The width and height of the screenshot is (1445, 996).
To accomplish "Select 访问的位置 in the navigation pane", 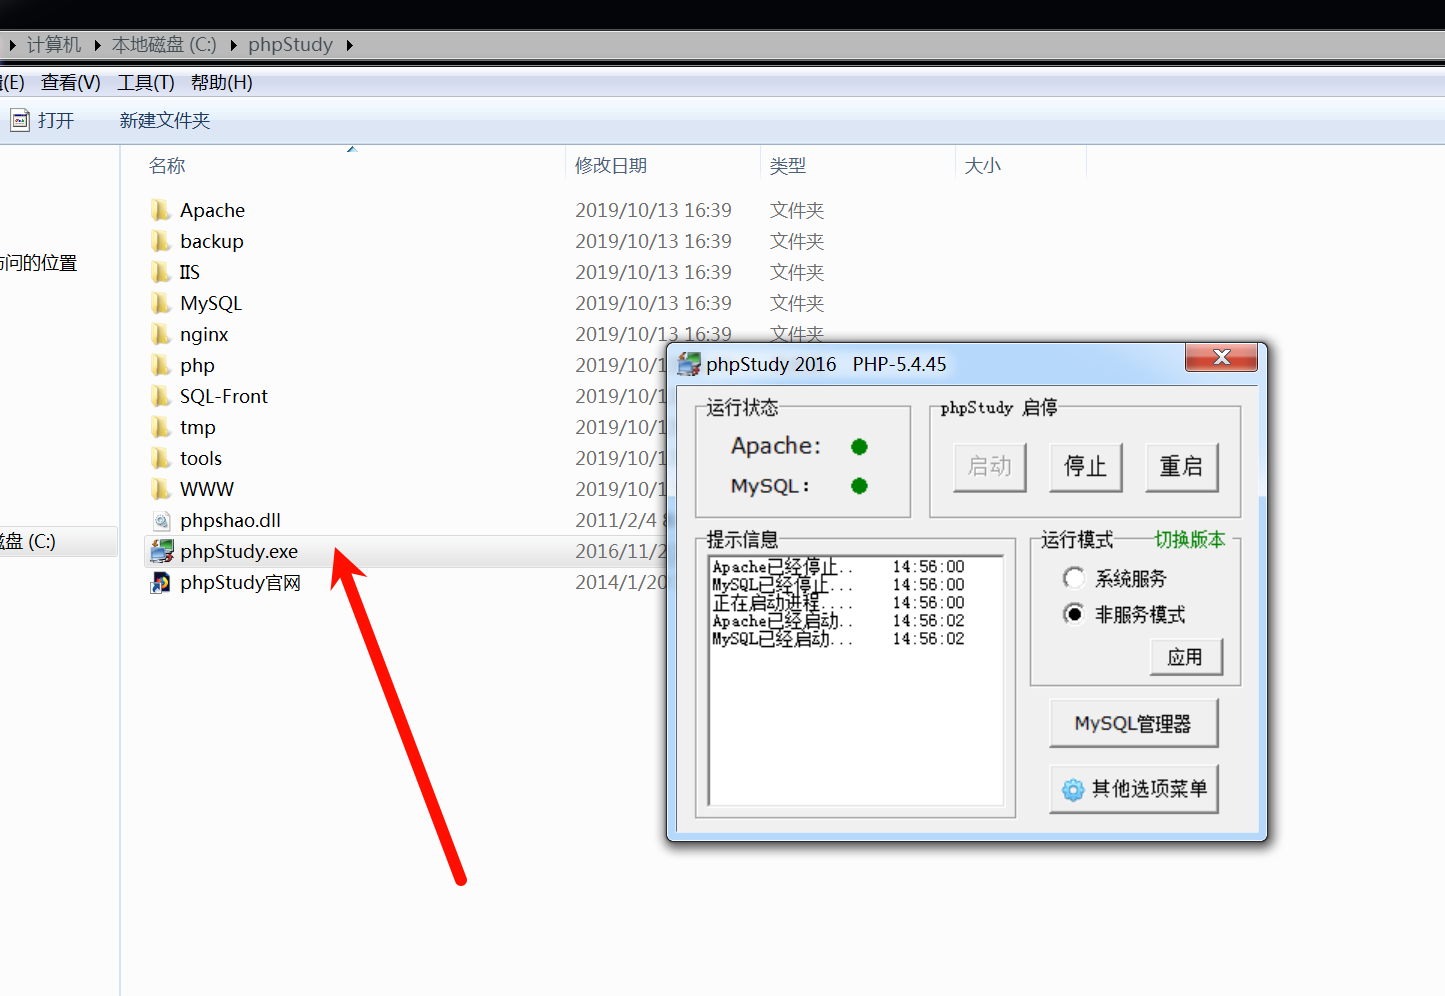I will (x=38, y=263).
